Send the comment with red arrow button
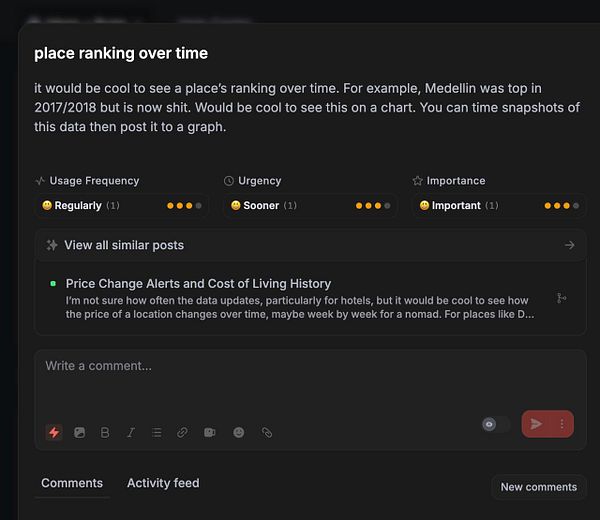600x520 pixels. [x=536, y=424]
